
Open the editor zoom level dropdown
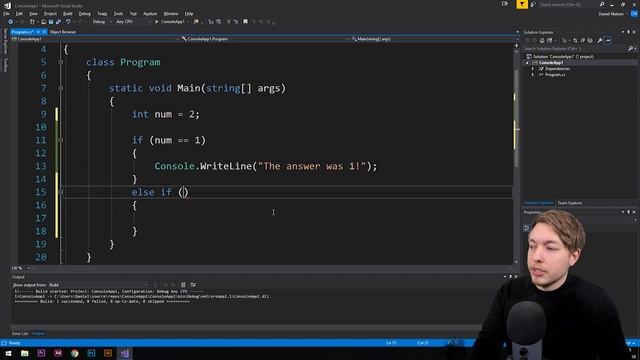(x=21, y=268)
